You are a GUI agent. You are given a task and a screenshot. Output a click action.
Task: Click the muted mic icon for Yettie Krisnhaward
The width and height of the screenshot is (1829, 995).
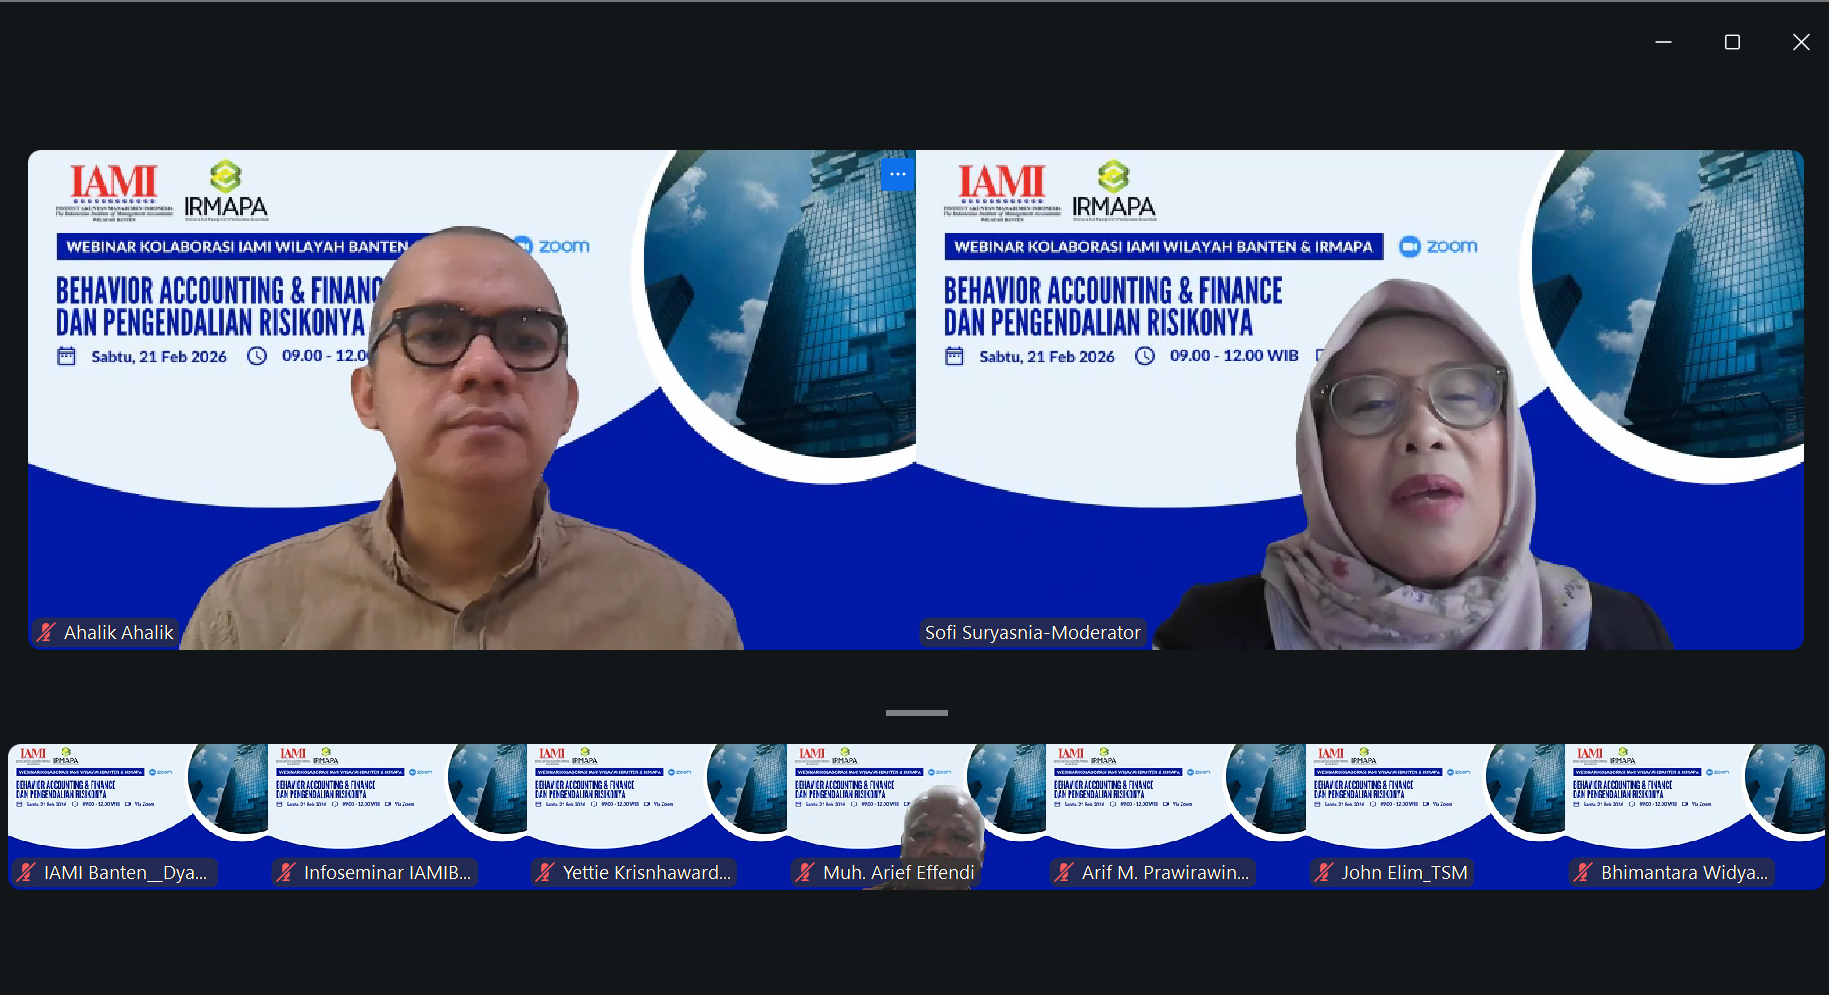click(x=545, y=872)
